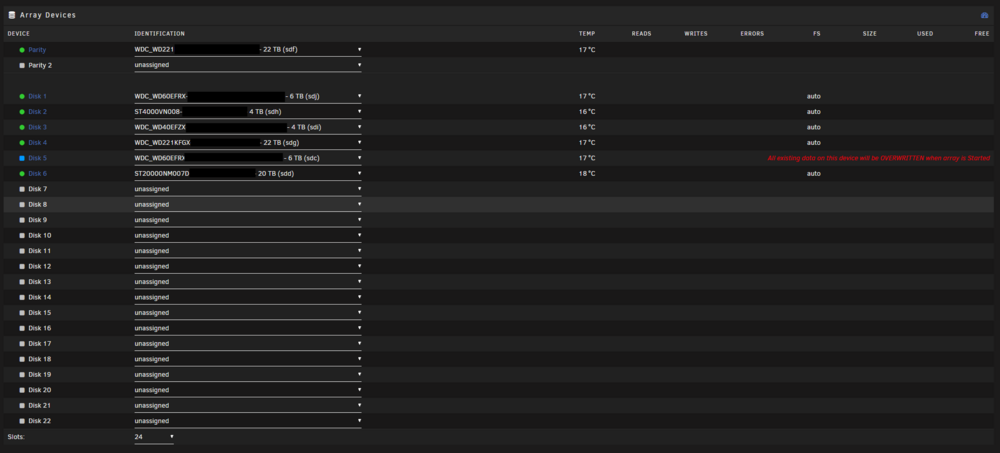
Task: Click the IDENTIFICATION column header
Action: [x=159, y=34]
